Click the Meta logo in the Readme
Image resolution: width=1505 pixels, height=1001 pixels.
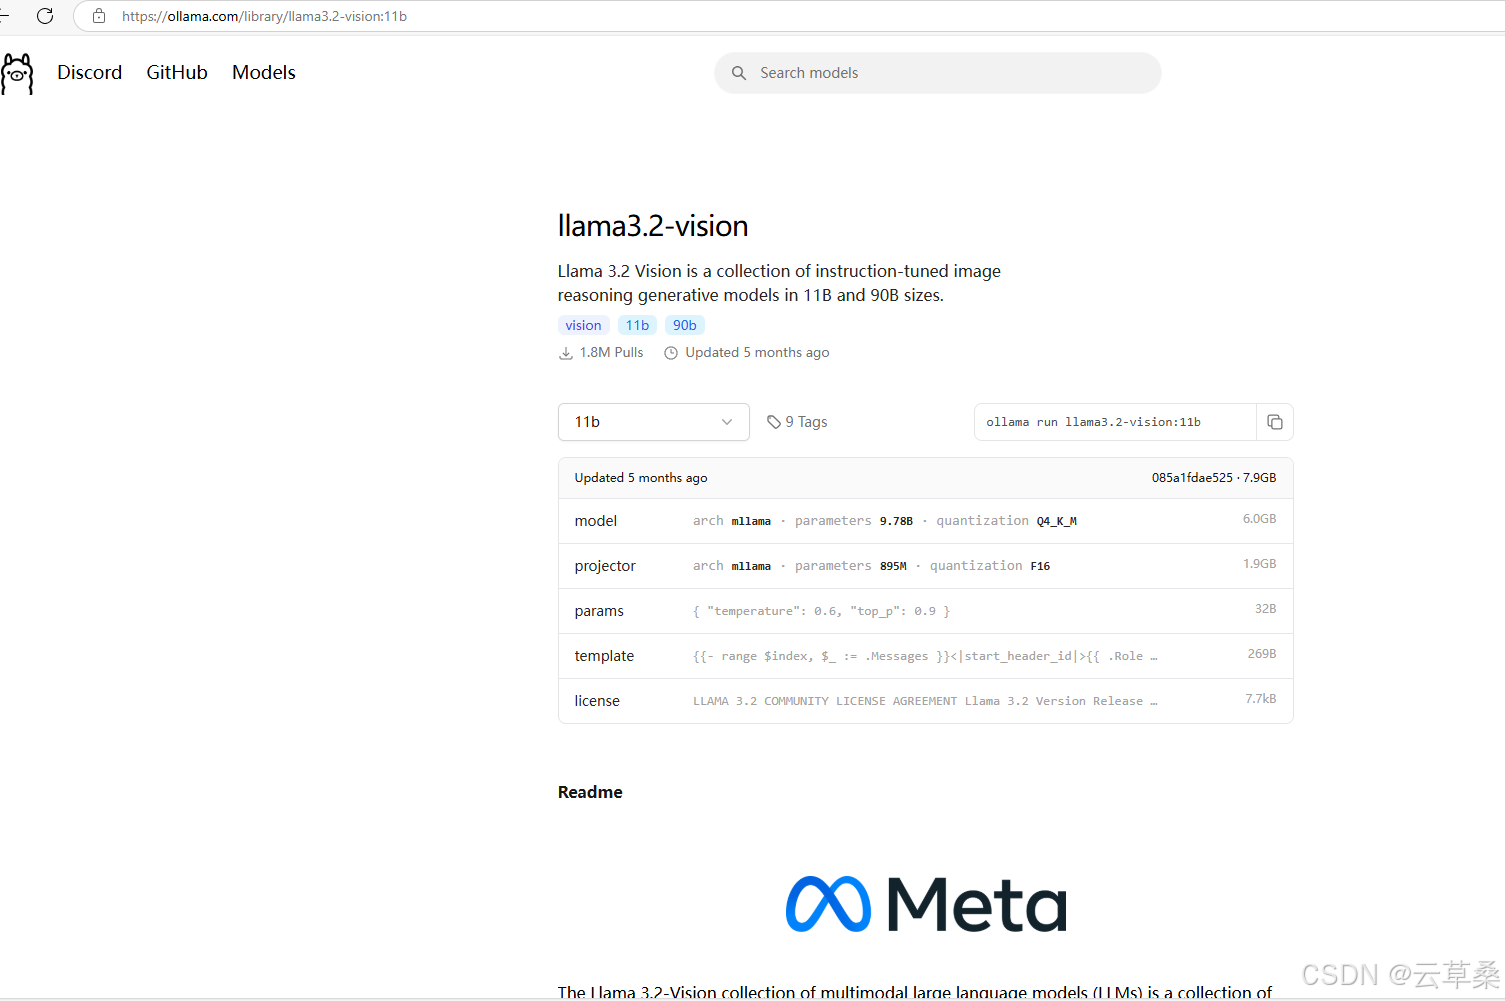tap(926, 904)
